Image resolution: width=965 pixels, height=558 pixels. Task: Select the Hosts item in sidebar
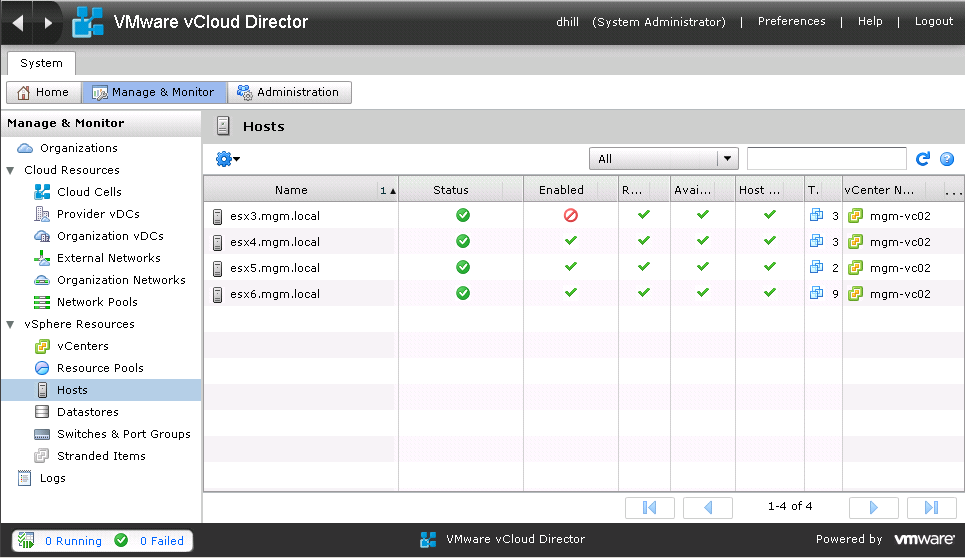102,390
